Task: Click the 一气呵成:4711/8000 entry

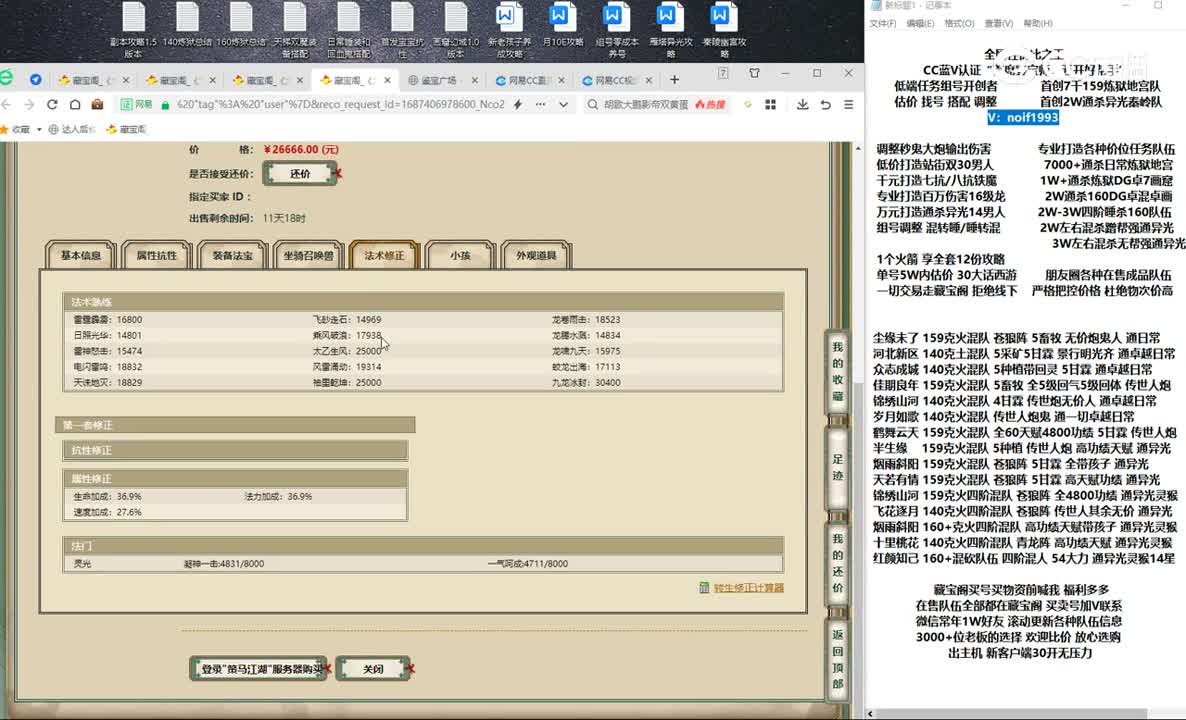Action: (528, 563)
